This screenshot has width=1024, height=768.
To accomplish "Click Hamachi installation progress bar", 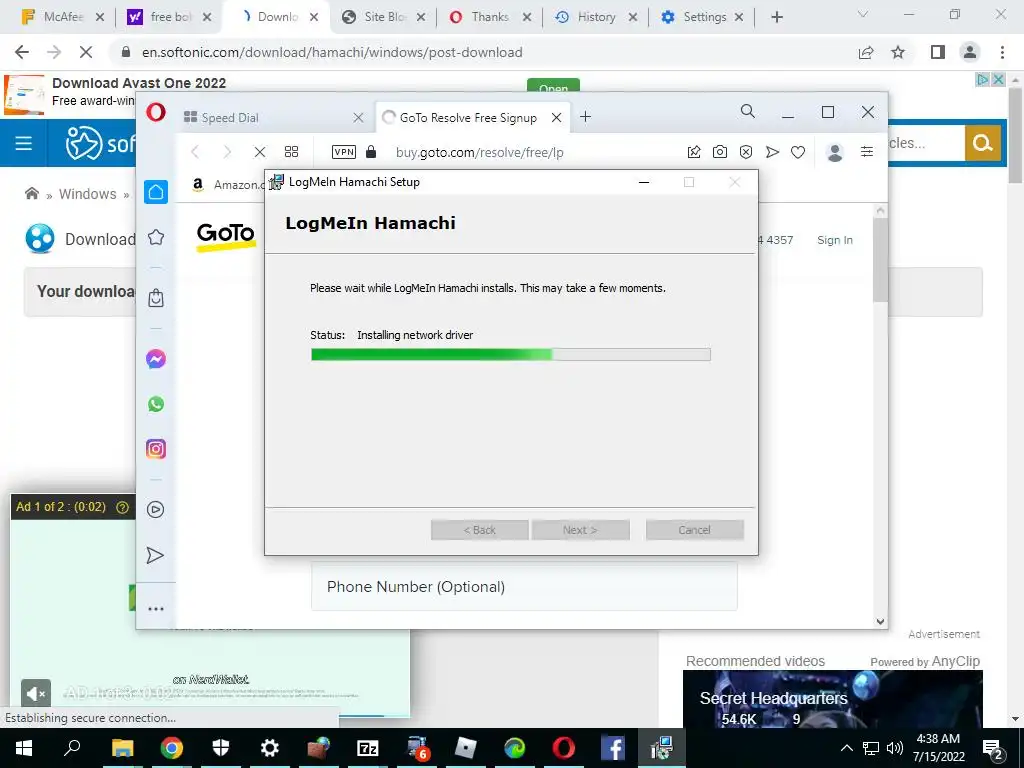I will click(511, 355).
